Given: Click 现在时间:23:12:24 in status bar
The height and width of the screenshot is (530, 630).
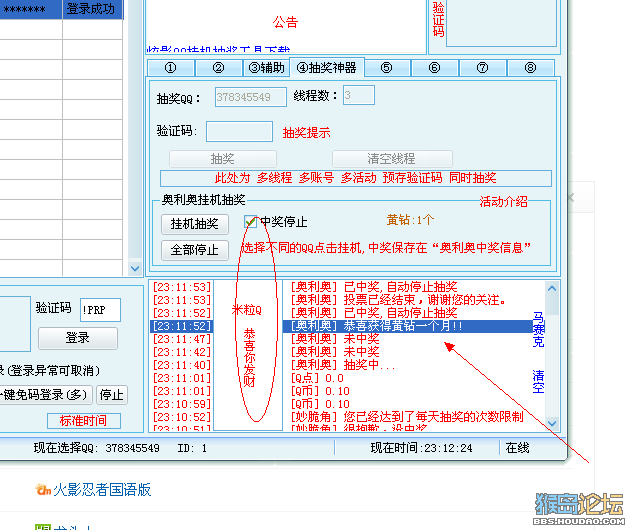Looking at the screenshot, I should click(x=421, y=448).
